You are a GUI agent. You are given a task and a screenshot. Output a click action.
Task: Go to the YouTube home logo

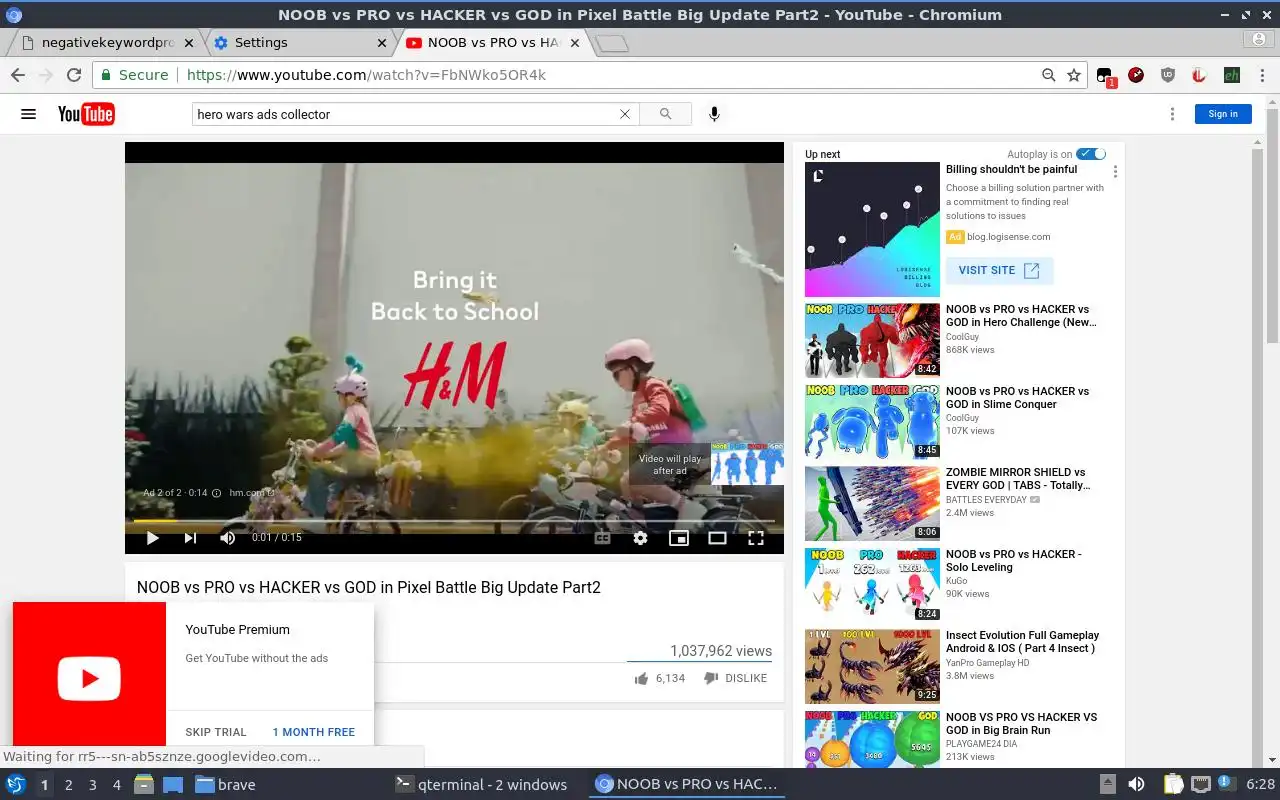(86, 114)
